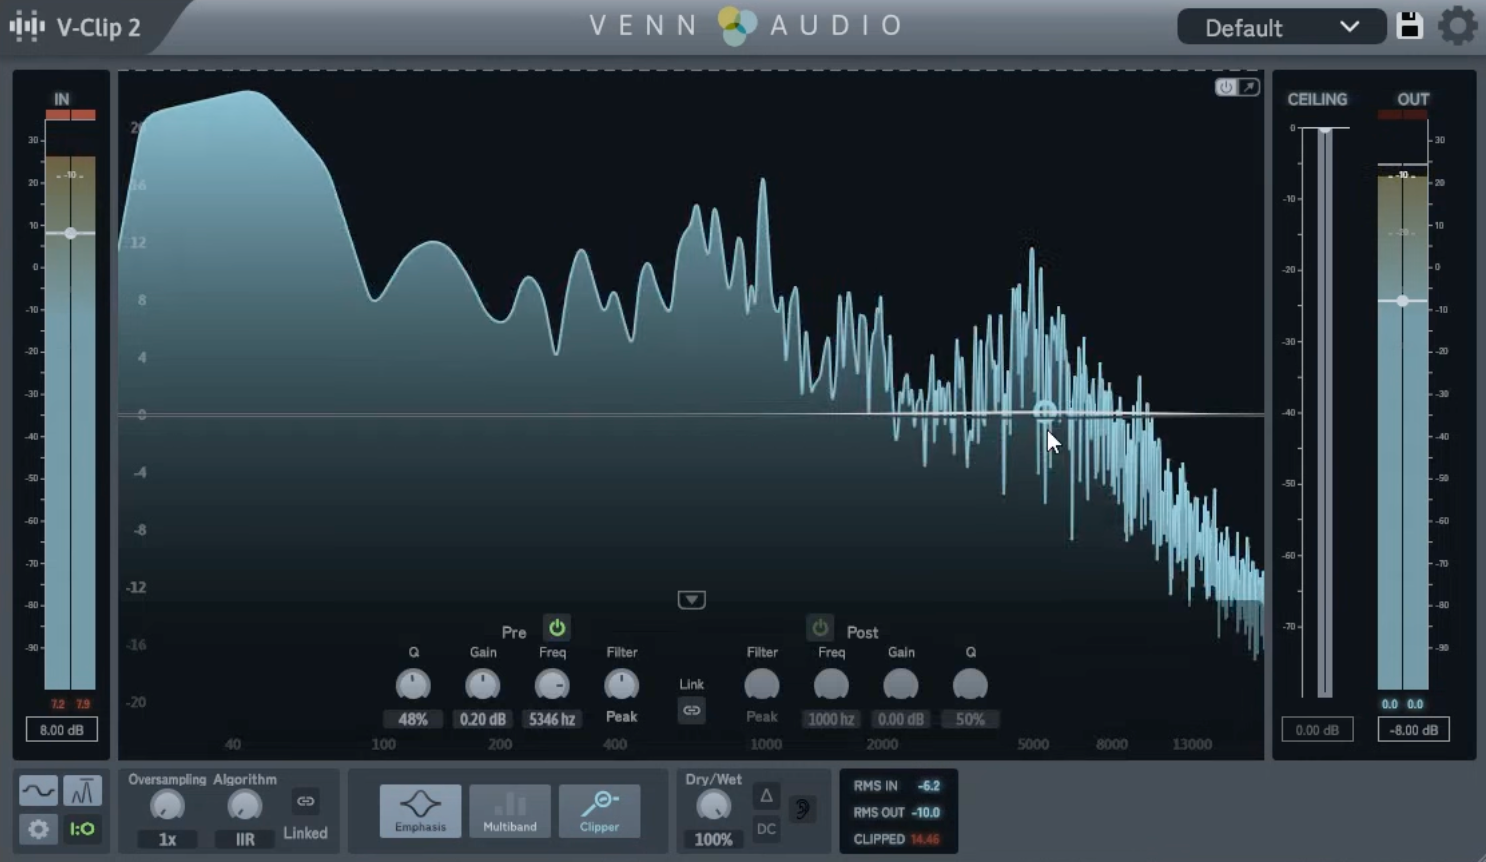Toggle the DC filter button
Screen dimensions: 1486x862
point(766,829)
